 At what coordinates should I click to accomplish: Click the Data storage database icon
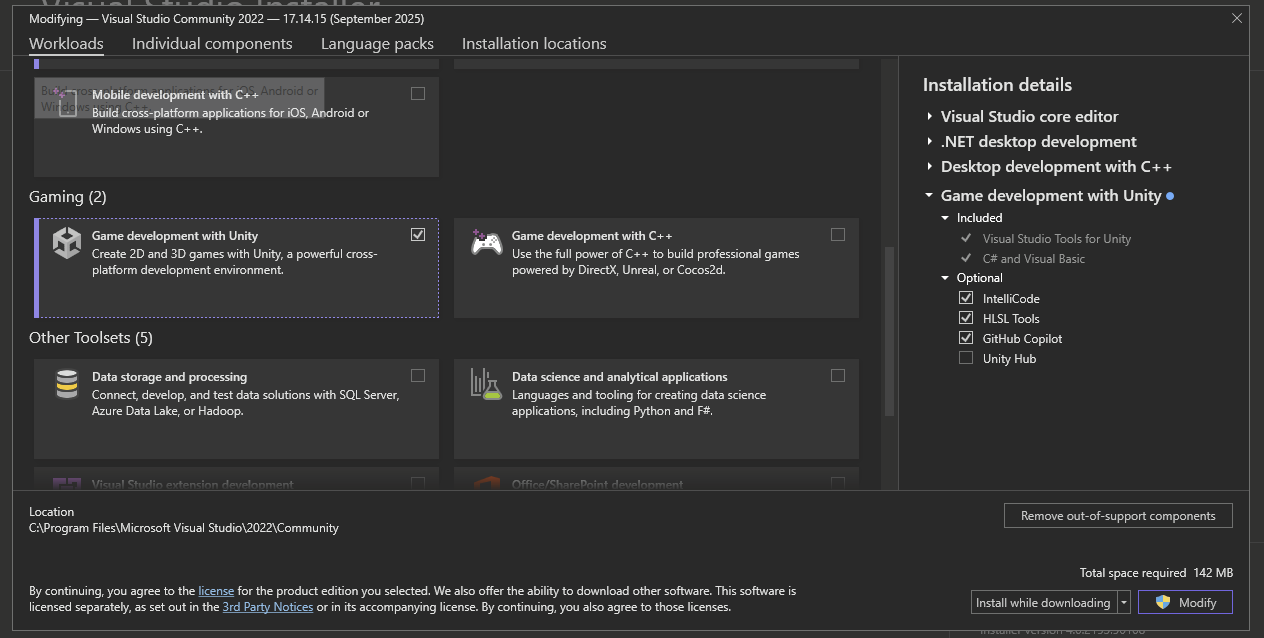[66, 384]
